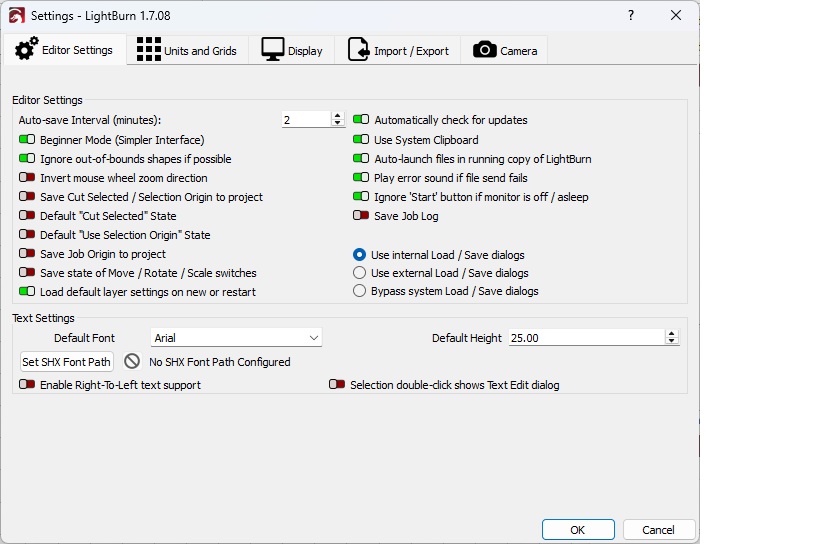Enable Invert mouse wheel zoom direction
Image resolution: width=819 pixels, height=544 pixels.
tap(27, 178)
